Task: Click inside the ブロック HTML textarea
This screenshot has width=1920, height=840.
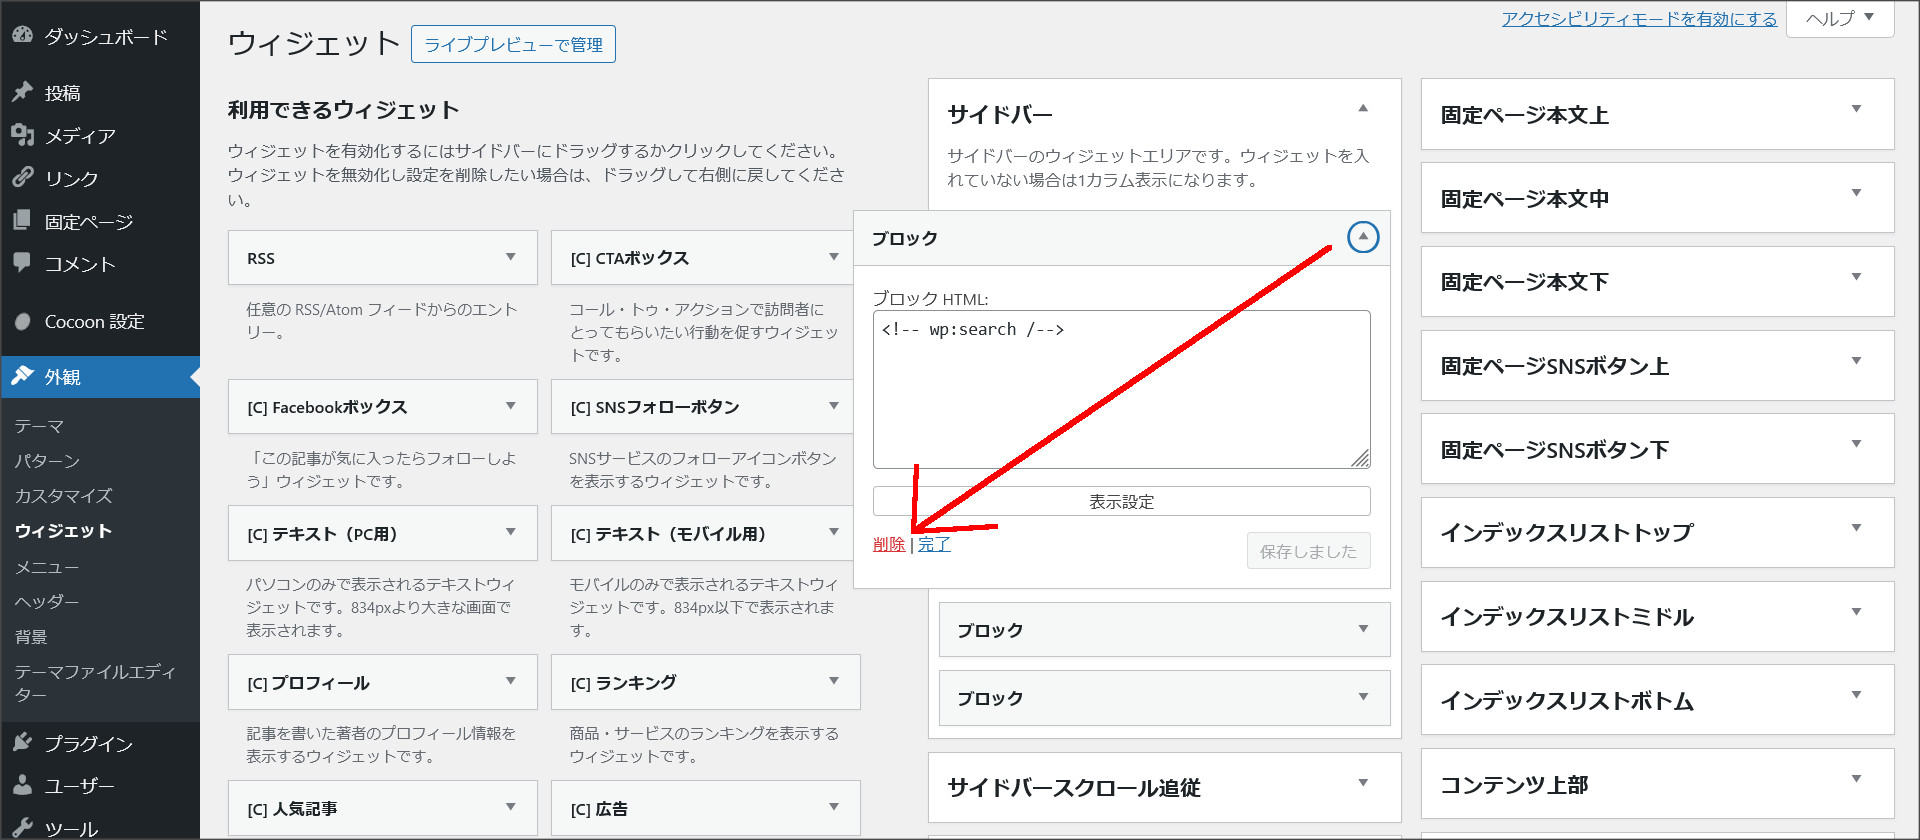Action: click(x=1122, y=389)
